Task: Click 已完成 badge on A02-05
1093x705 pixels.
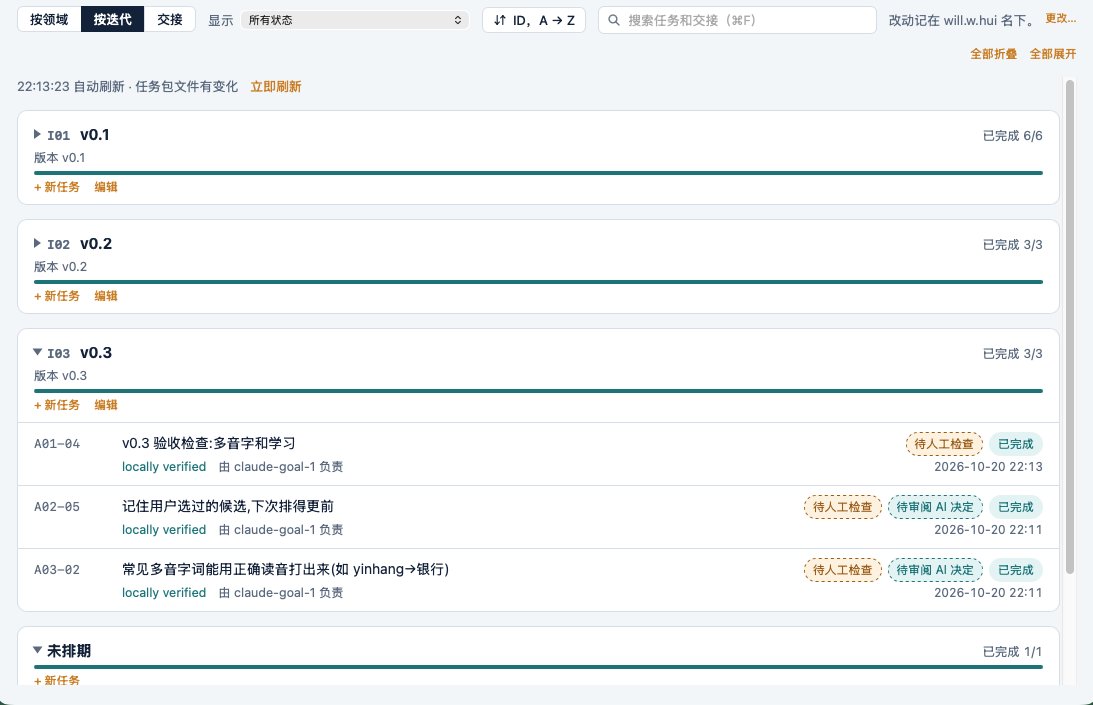Action: [x=1016, y=507]
